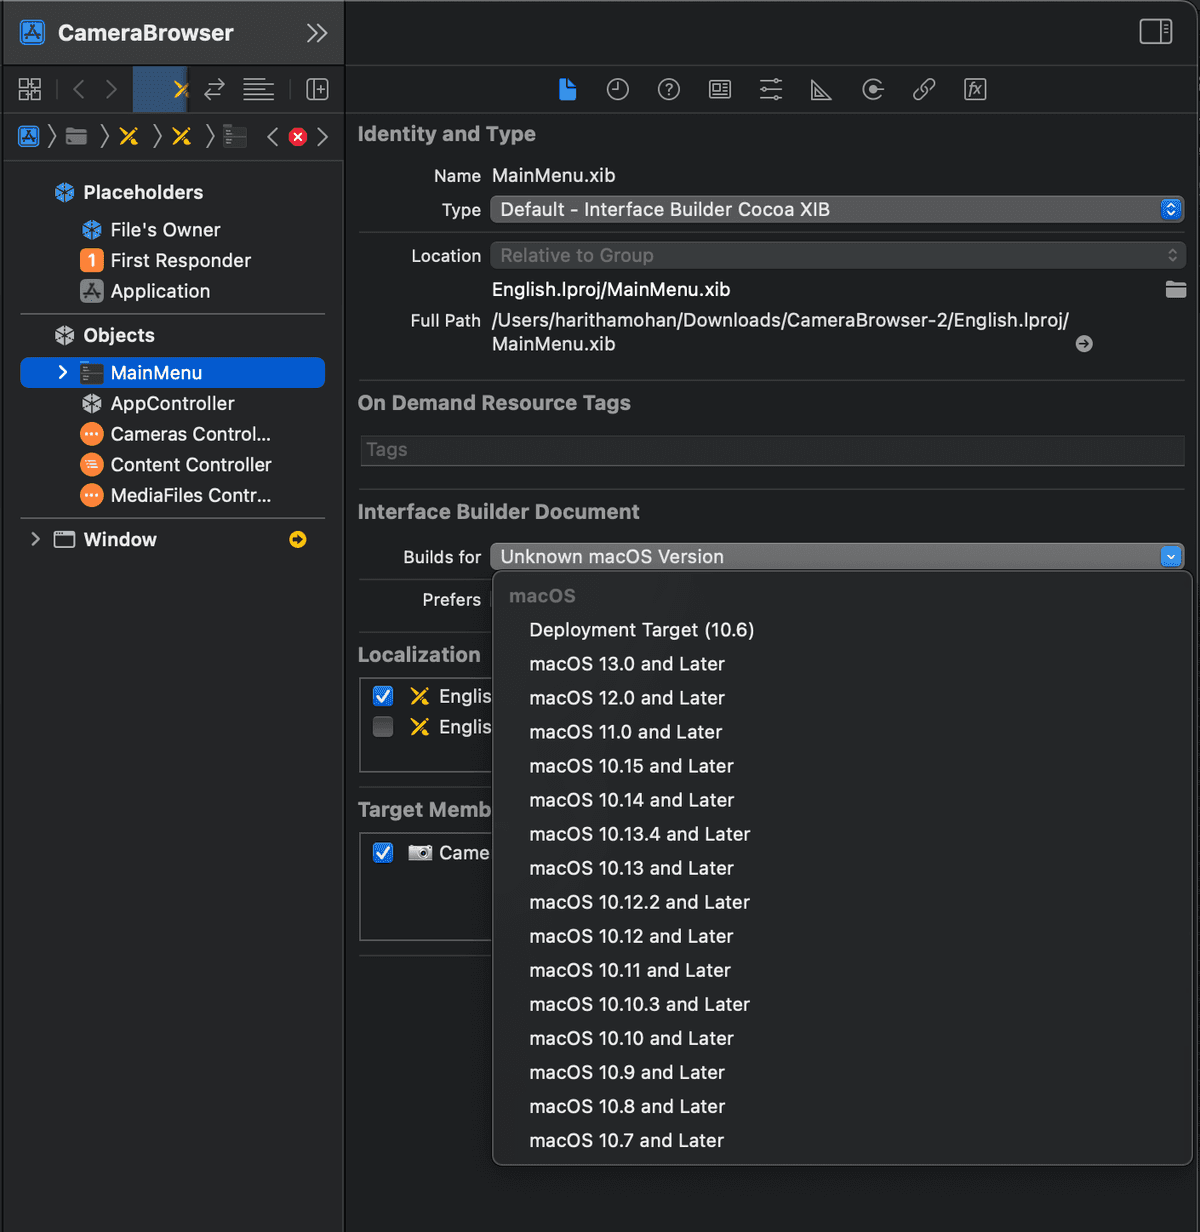The width and height of the screenshot is (1200, 1232).
Task: Open the Size inspector tab
Action: (x=821, y=90)
